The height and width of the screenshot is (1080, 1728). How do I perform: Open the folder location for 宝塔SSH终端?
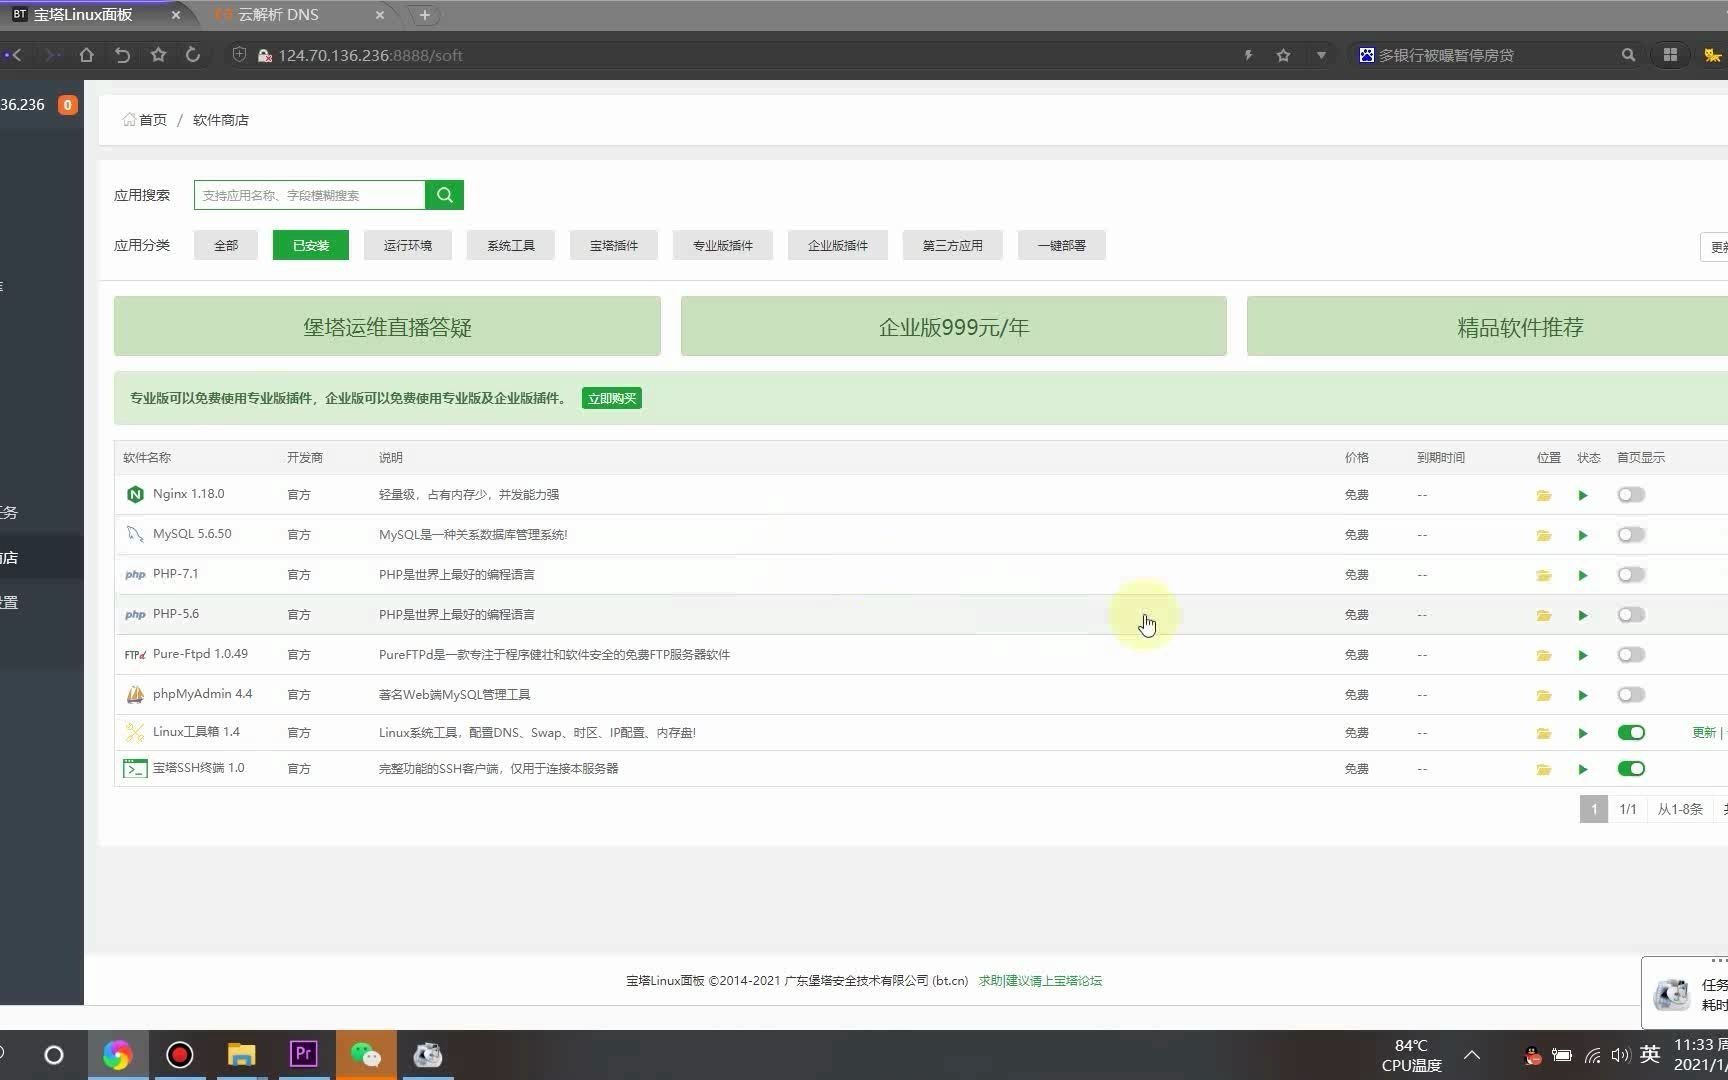[x=1544, y=769]
